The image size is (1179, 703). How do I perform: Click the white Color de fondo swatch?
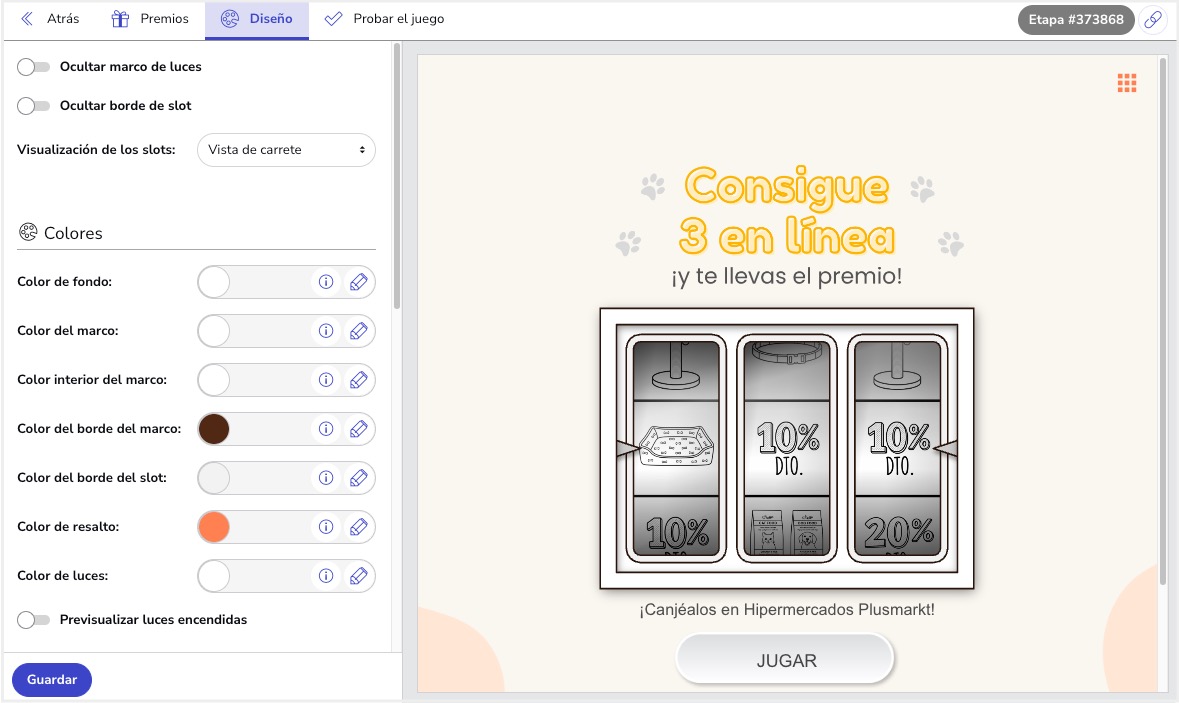pyautogui.click(x=214, y=282)
